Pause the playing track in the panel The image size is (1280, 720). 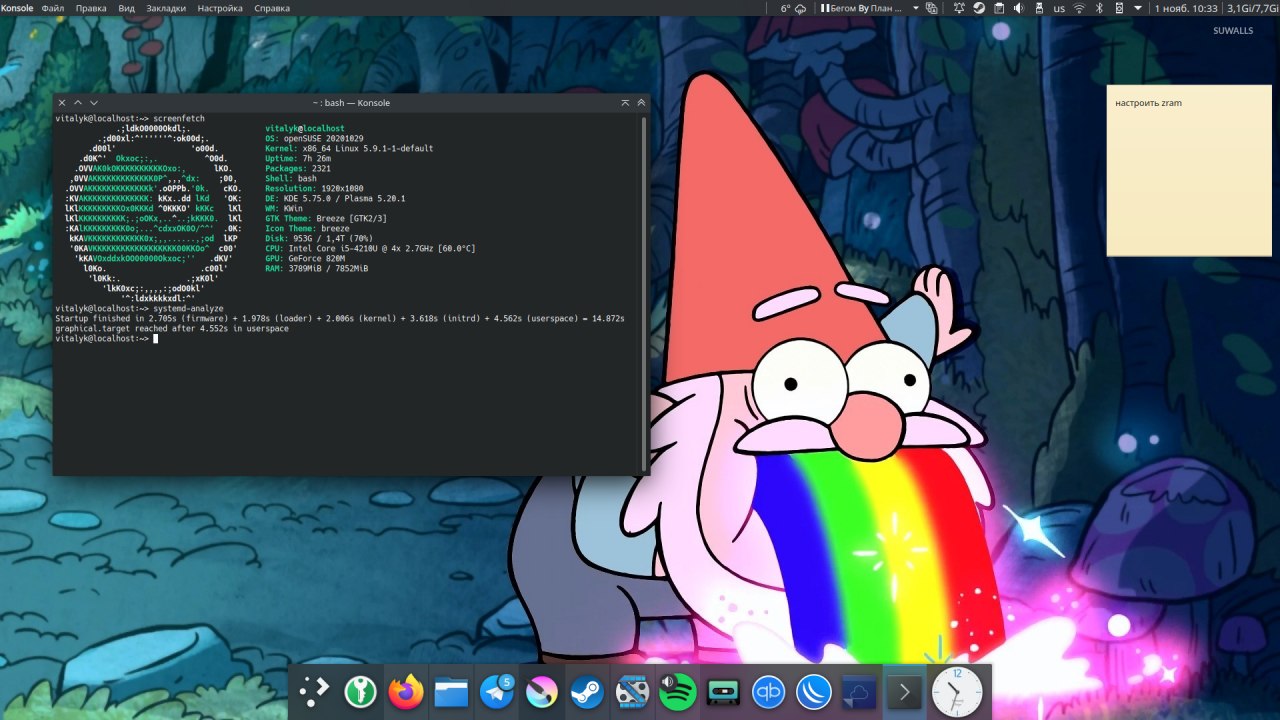(825, 8)
